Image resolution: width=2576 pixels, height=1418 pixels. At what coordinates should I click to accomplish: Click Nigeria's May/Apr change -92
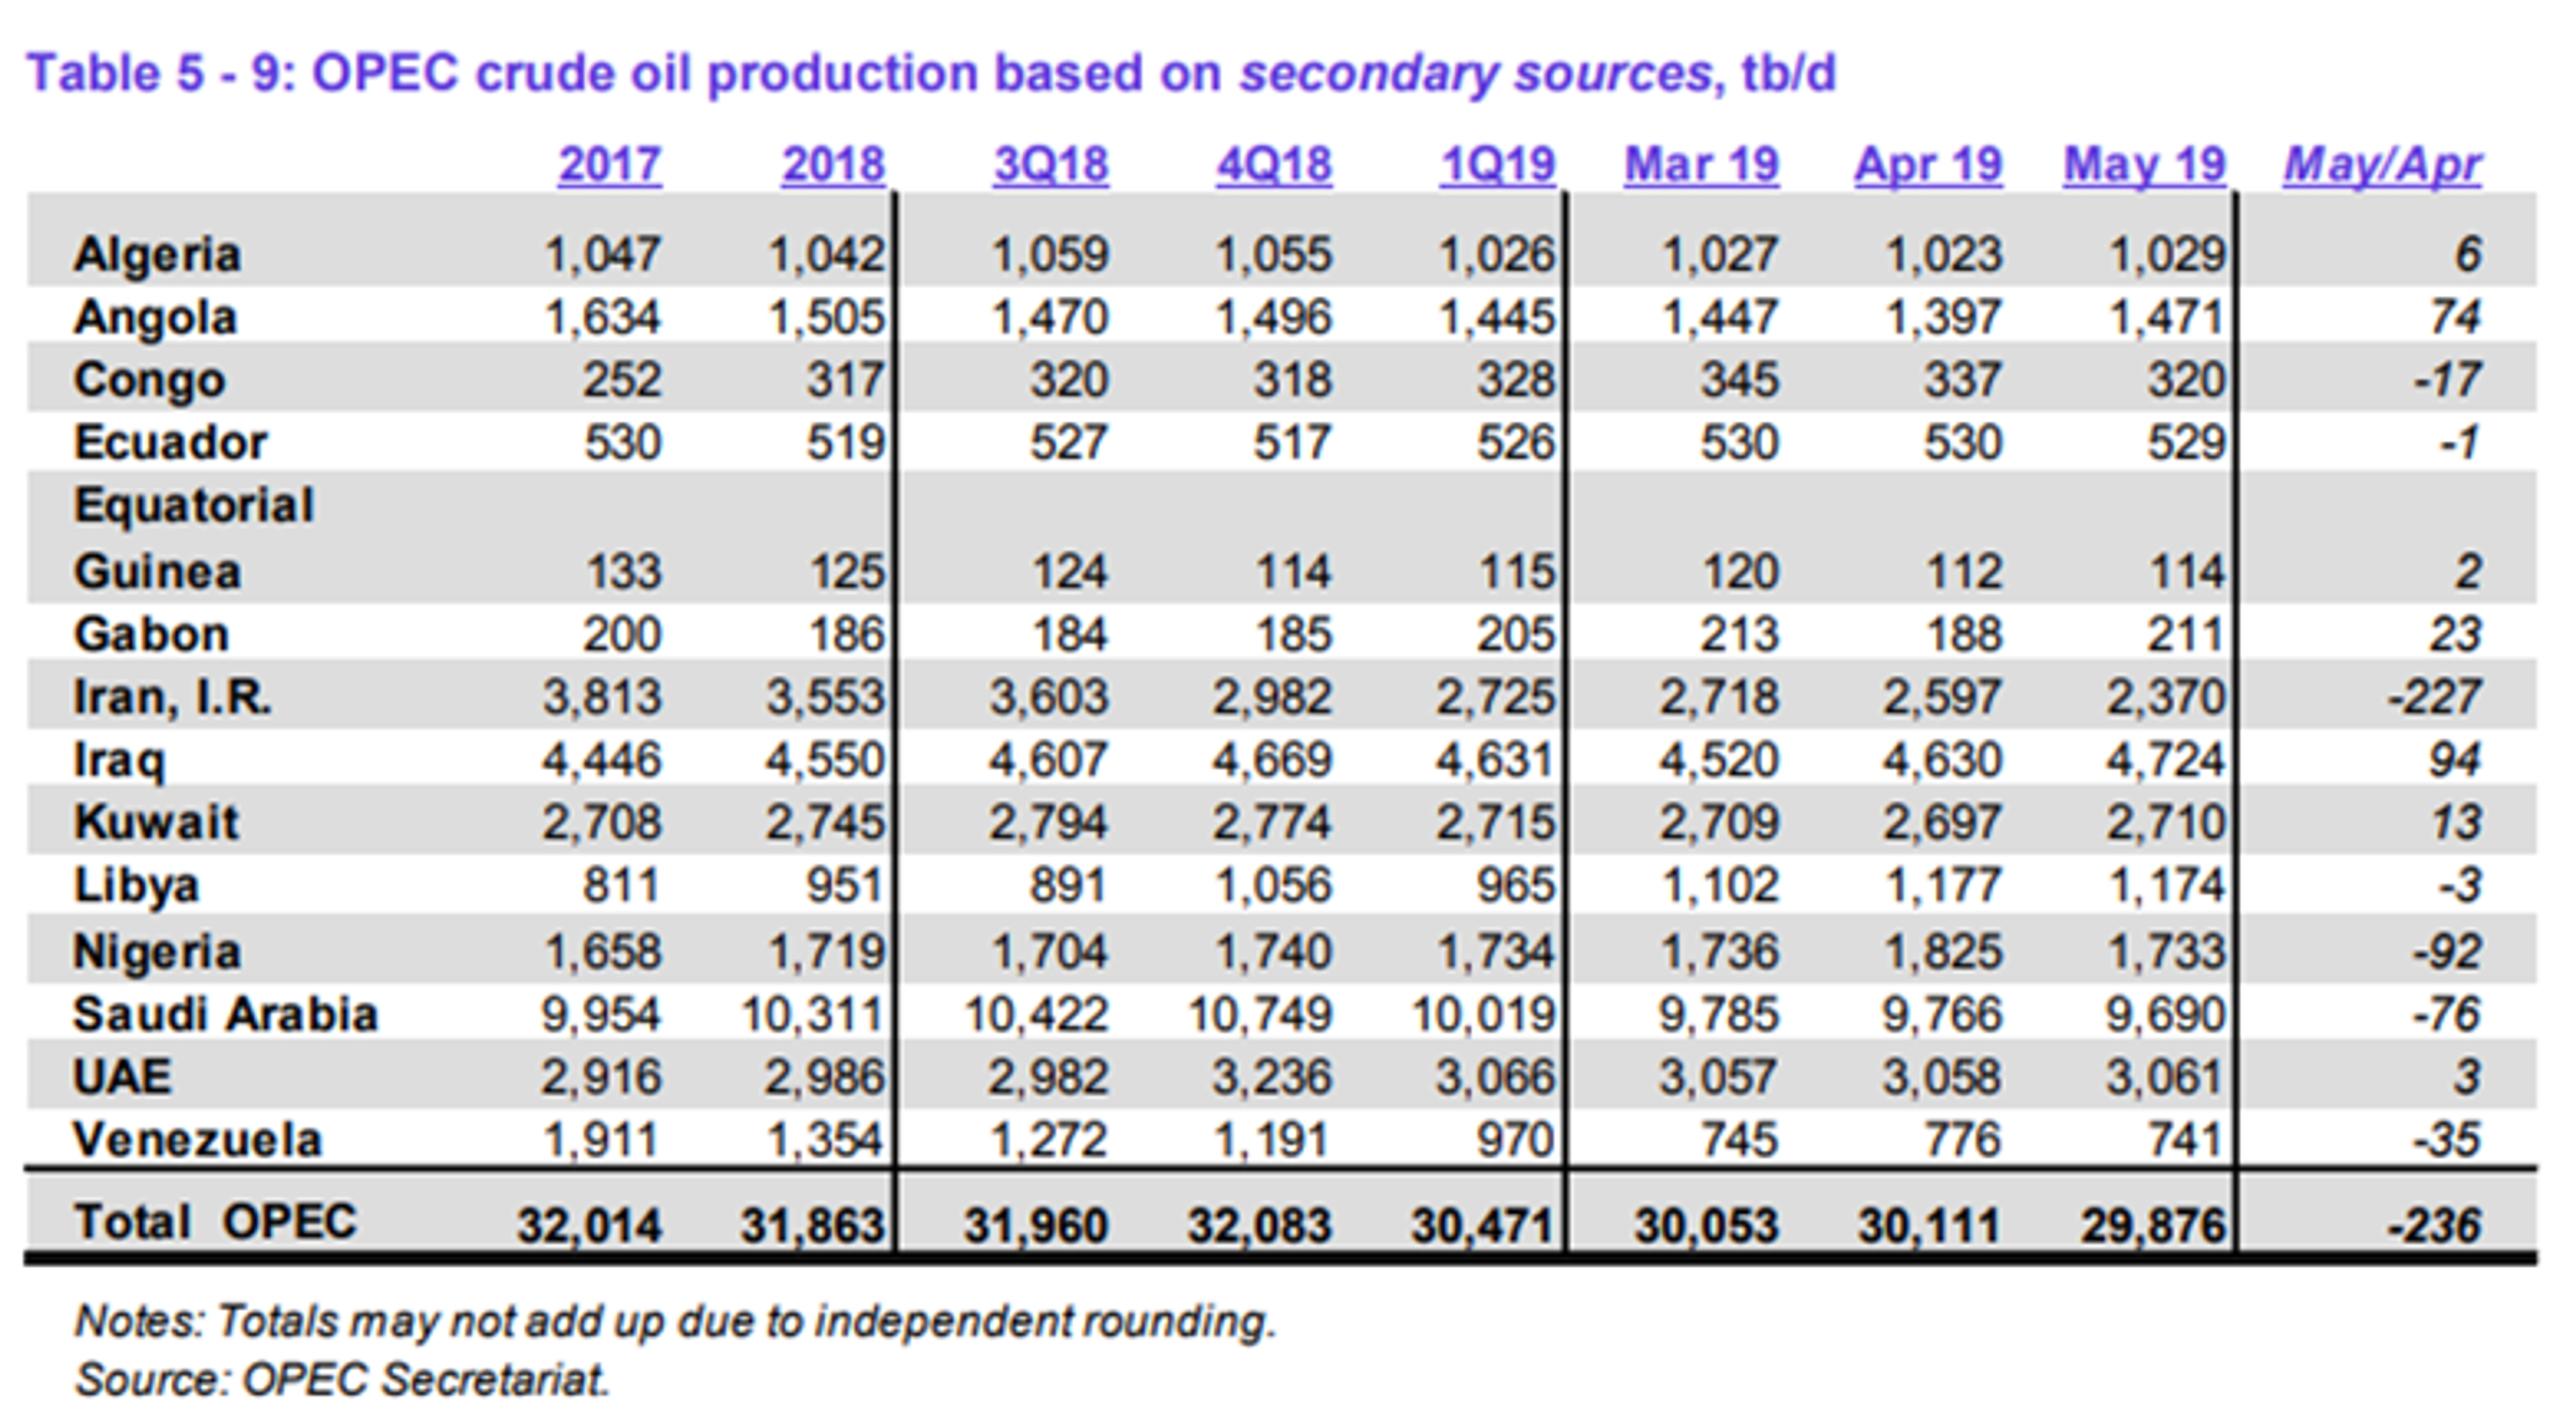[x=2447, y=951]
